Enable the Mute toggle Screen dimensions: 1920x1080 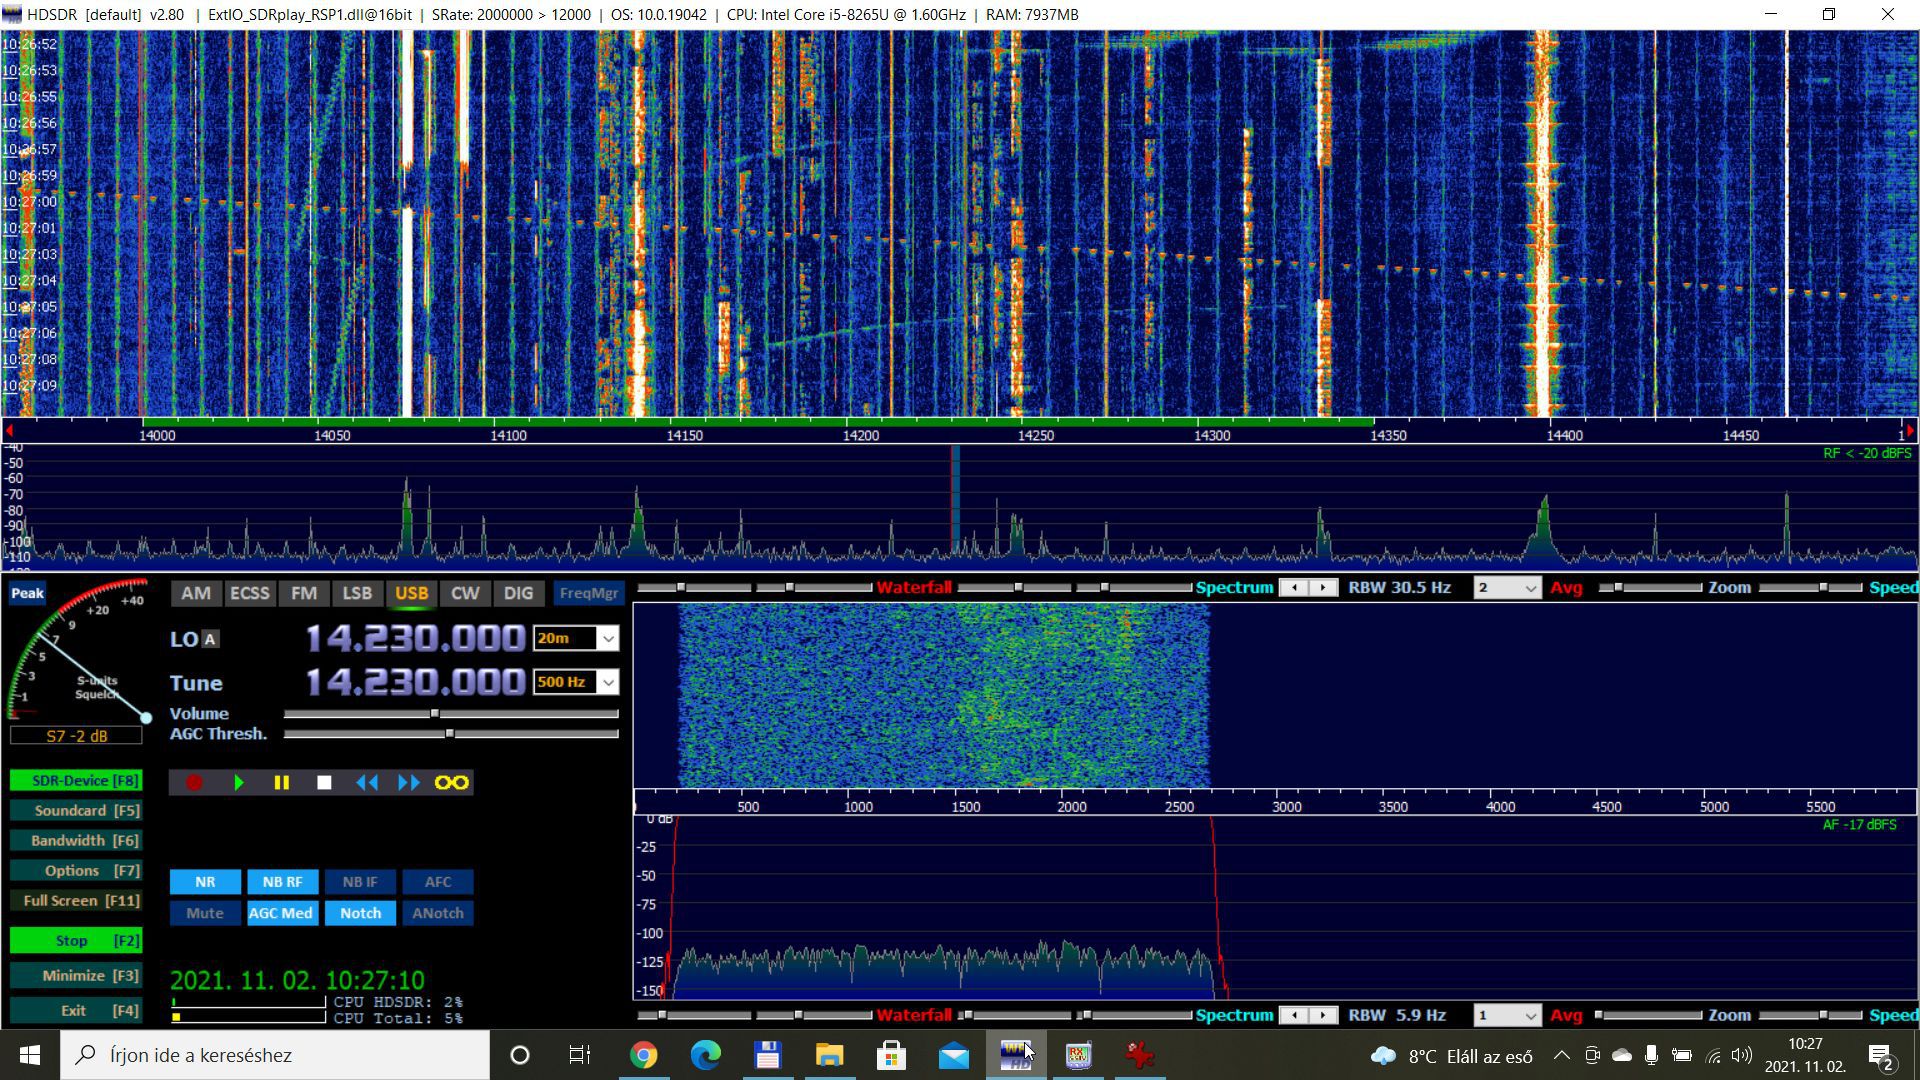pos(205,913)
